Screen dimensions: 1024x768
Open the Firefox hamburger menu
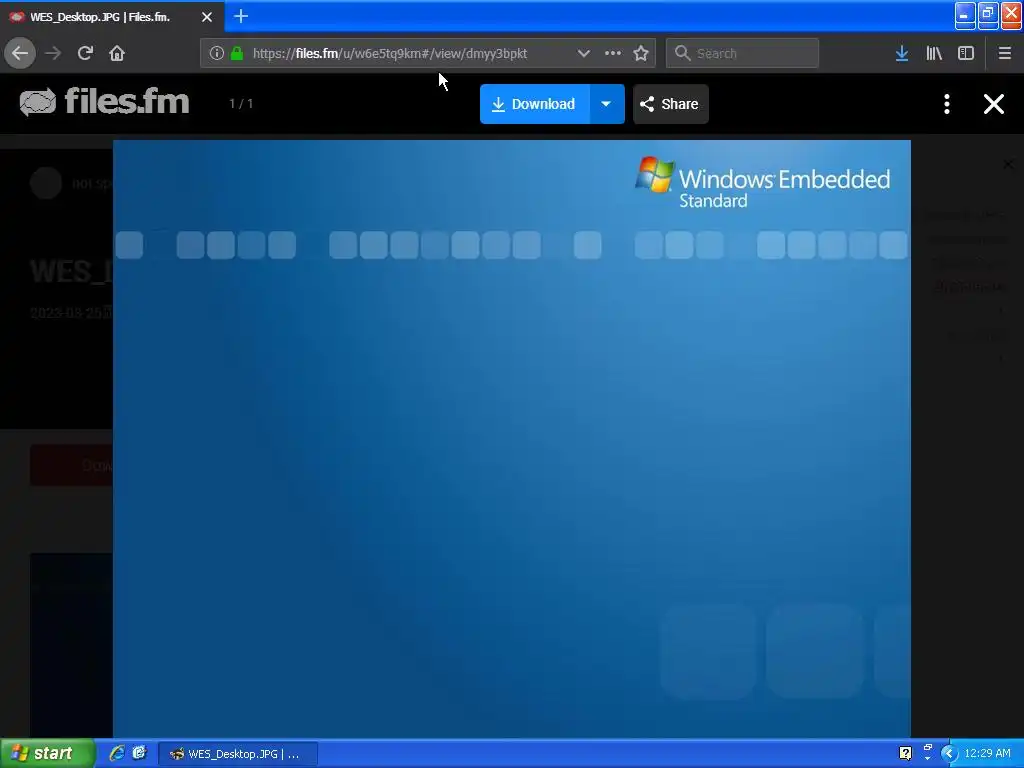pyautogui.click(x=1004, y=53)
